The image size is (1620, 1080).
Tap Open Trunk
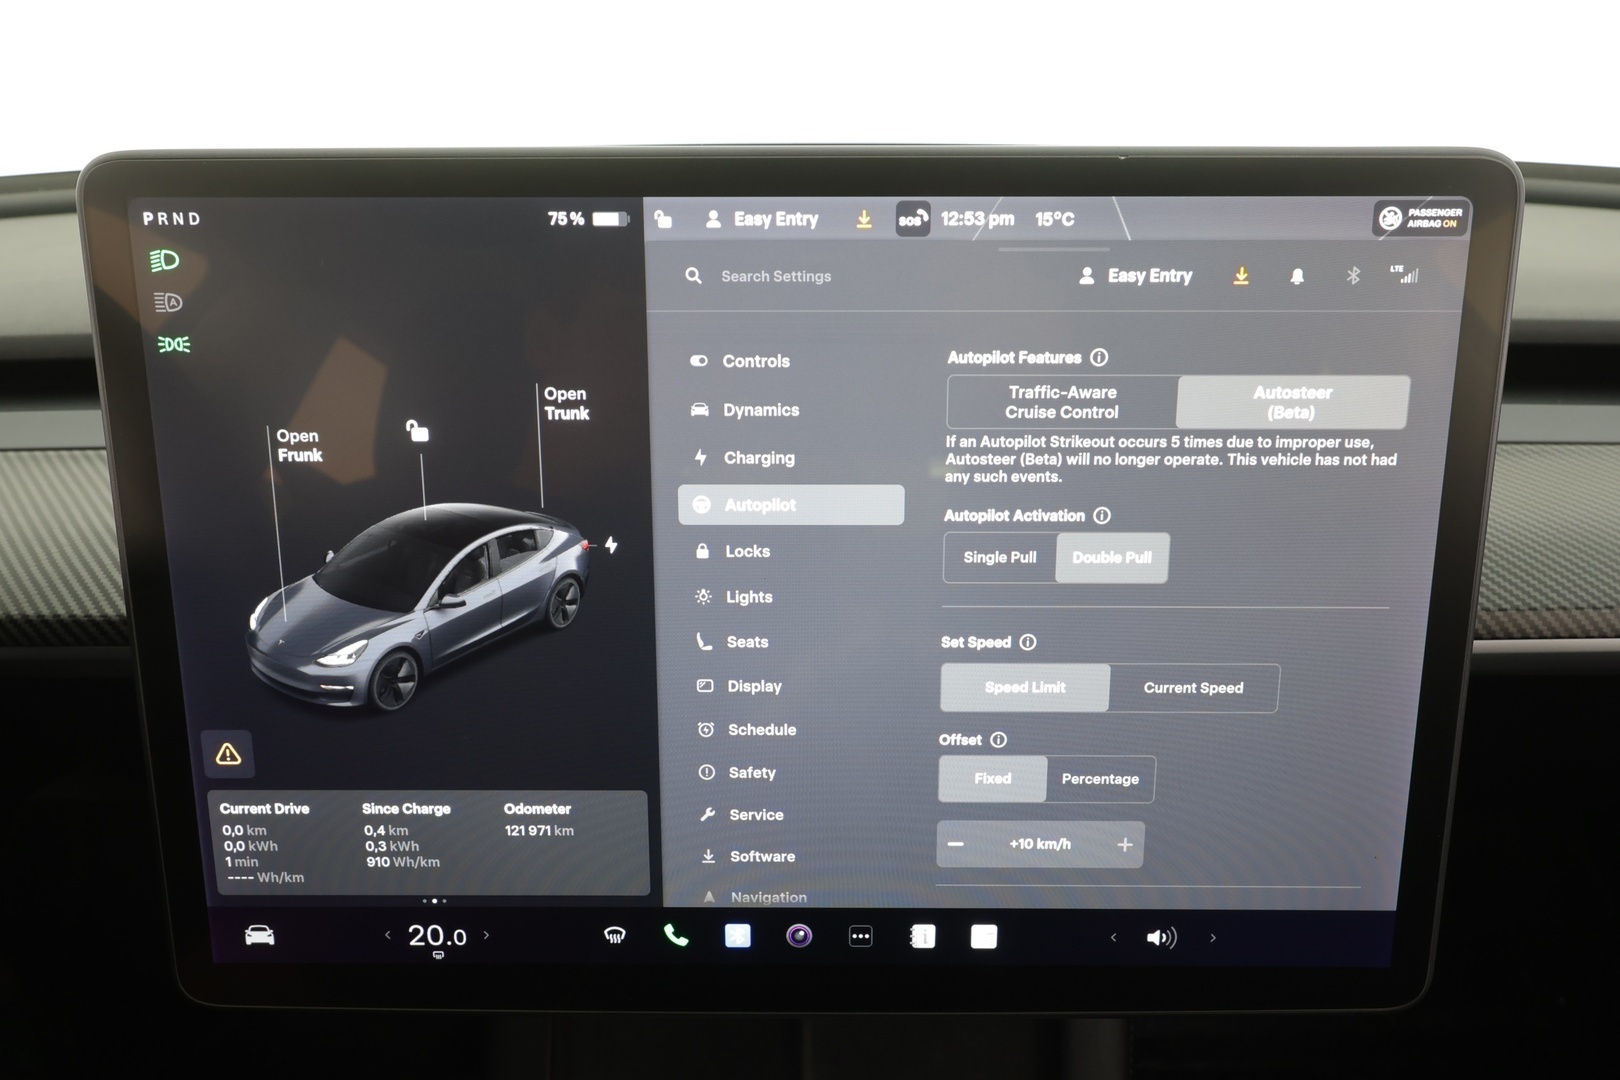coord(566,403)
